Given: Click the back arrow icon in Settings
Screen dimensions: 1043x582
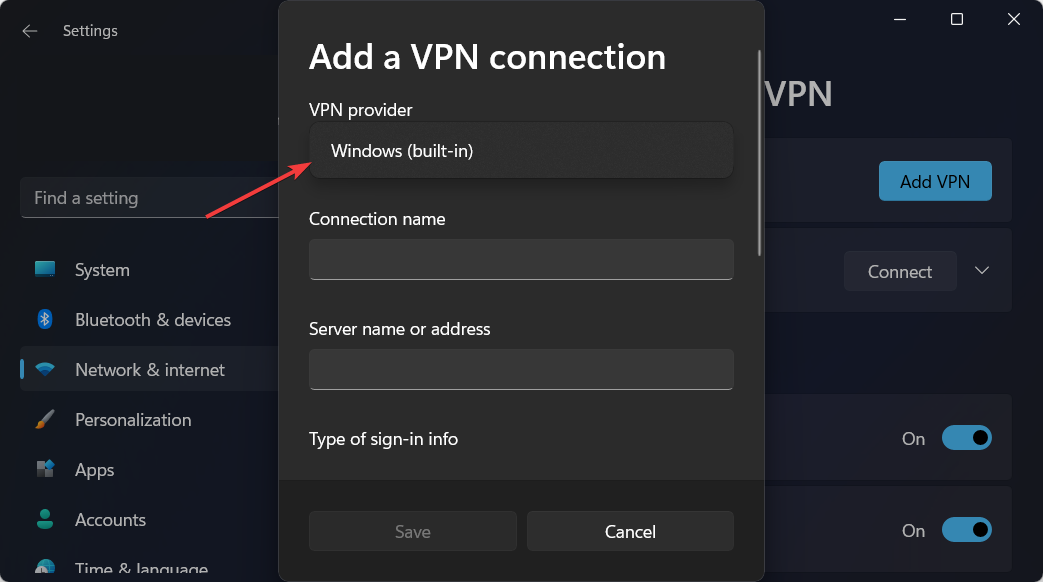Looking at the screenshot, I should point(30,31).
